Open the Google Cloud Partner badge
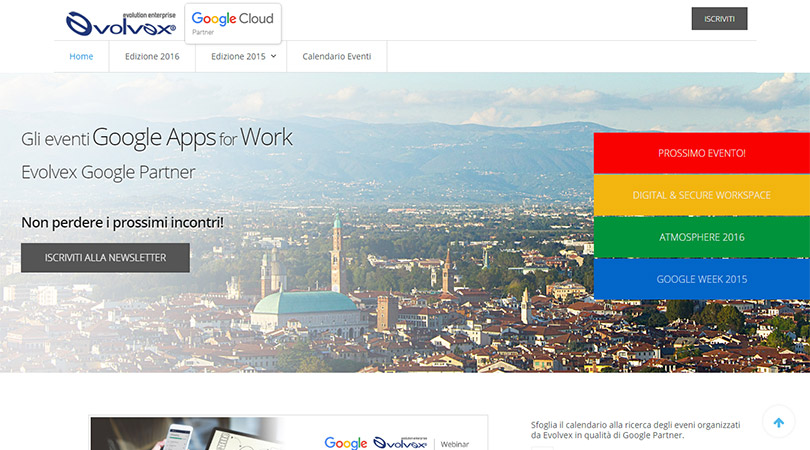 coord(233,24)
